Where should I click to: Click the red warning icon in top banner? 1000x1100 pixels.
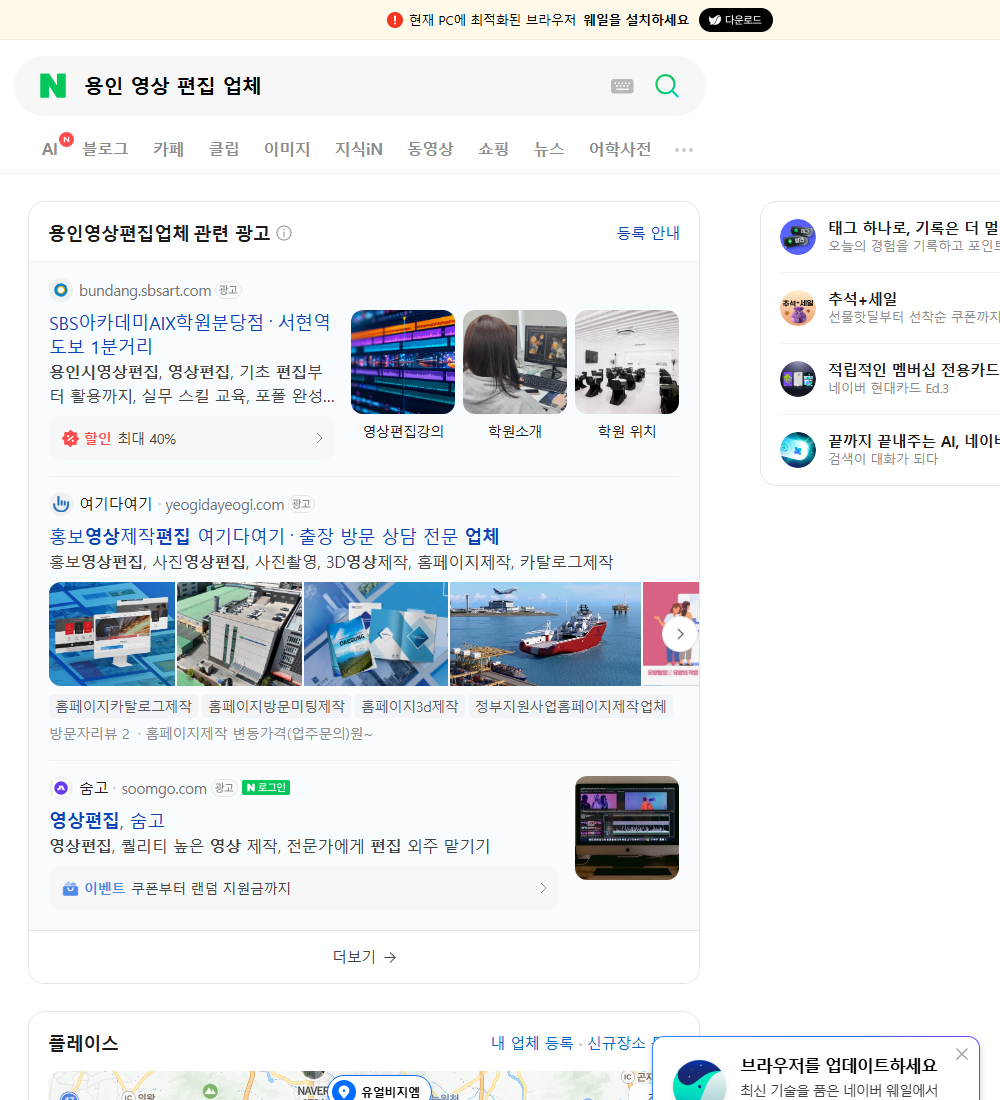point(394,20)
